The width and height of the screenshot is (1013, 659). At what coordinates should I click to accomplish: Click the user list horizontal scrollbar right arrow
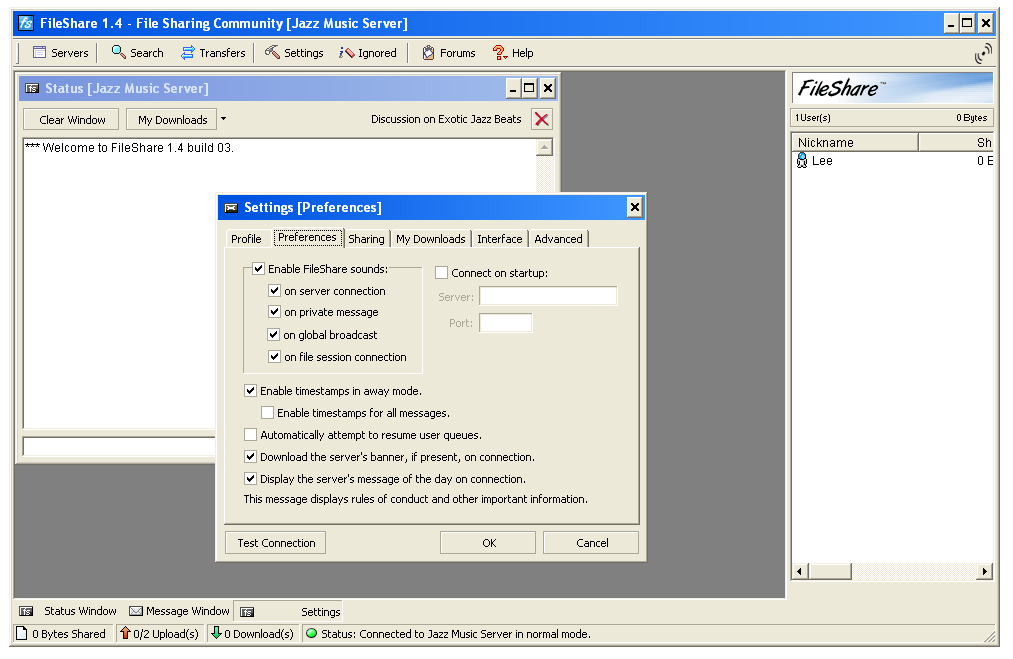click(985, 572)
